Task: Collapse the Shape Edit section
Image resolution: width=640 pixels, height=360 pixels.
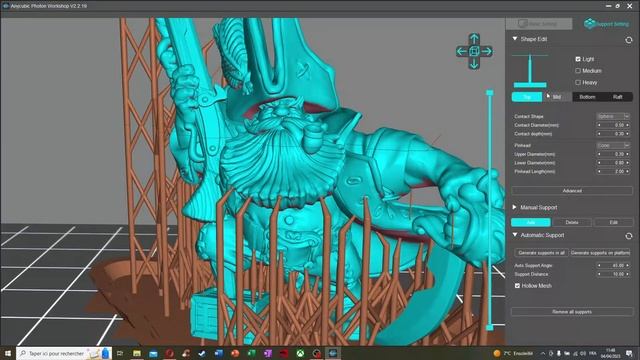Action: [515, 39]
